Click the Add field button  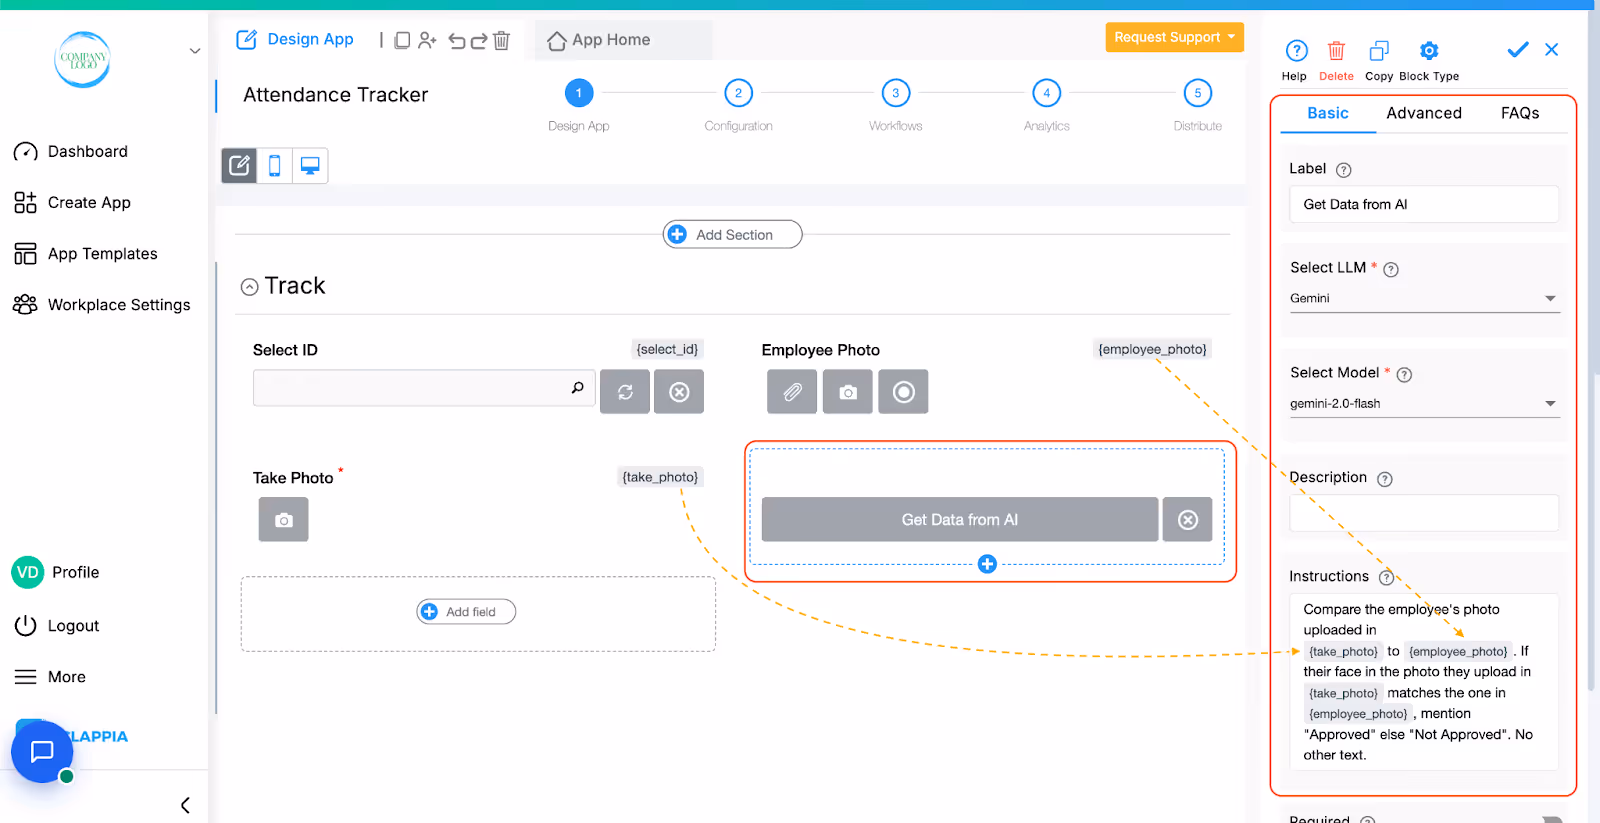(466, 612)
